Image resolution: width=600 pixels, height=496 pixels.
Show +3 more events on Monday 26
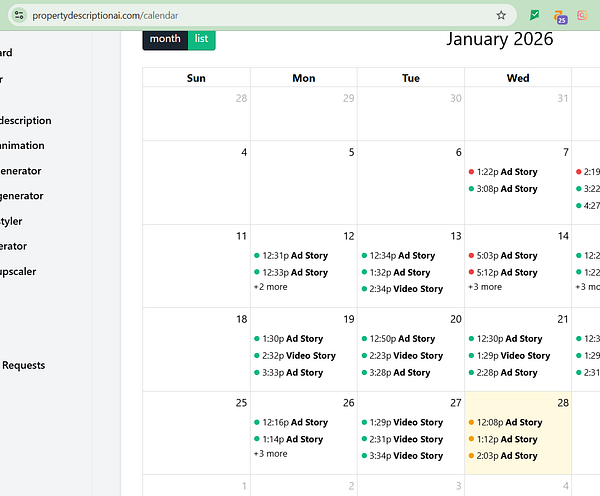271,454
